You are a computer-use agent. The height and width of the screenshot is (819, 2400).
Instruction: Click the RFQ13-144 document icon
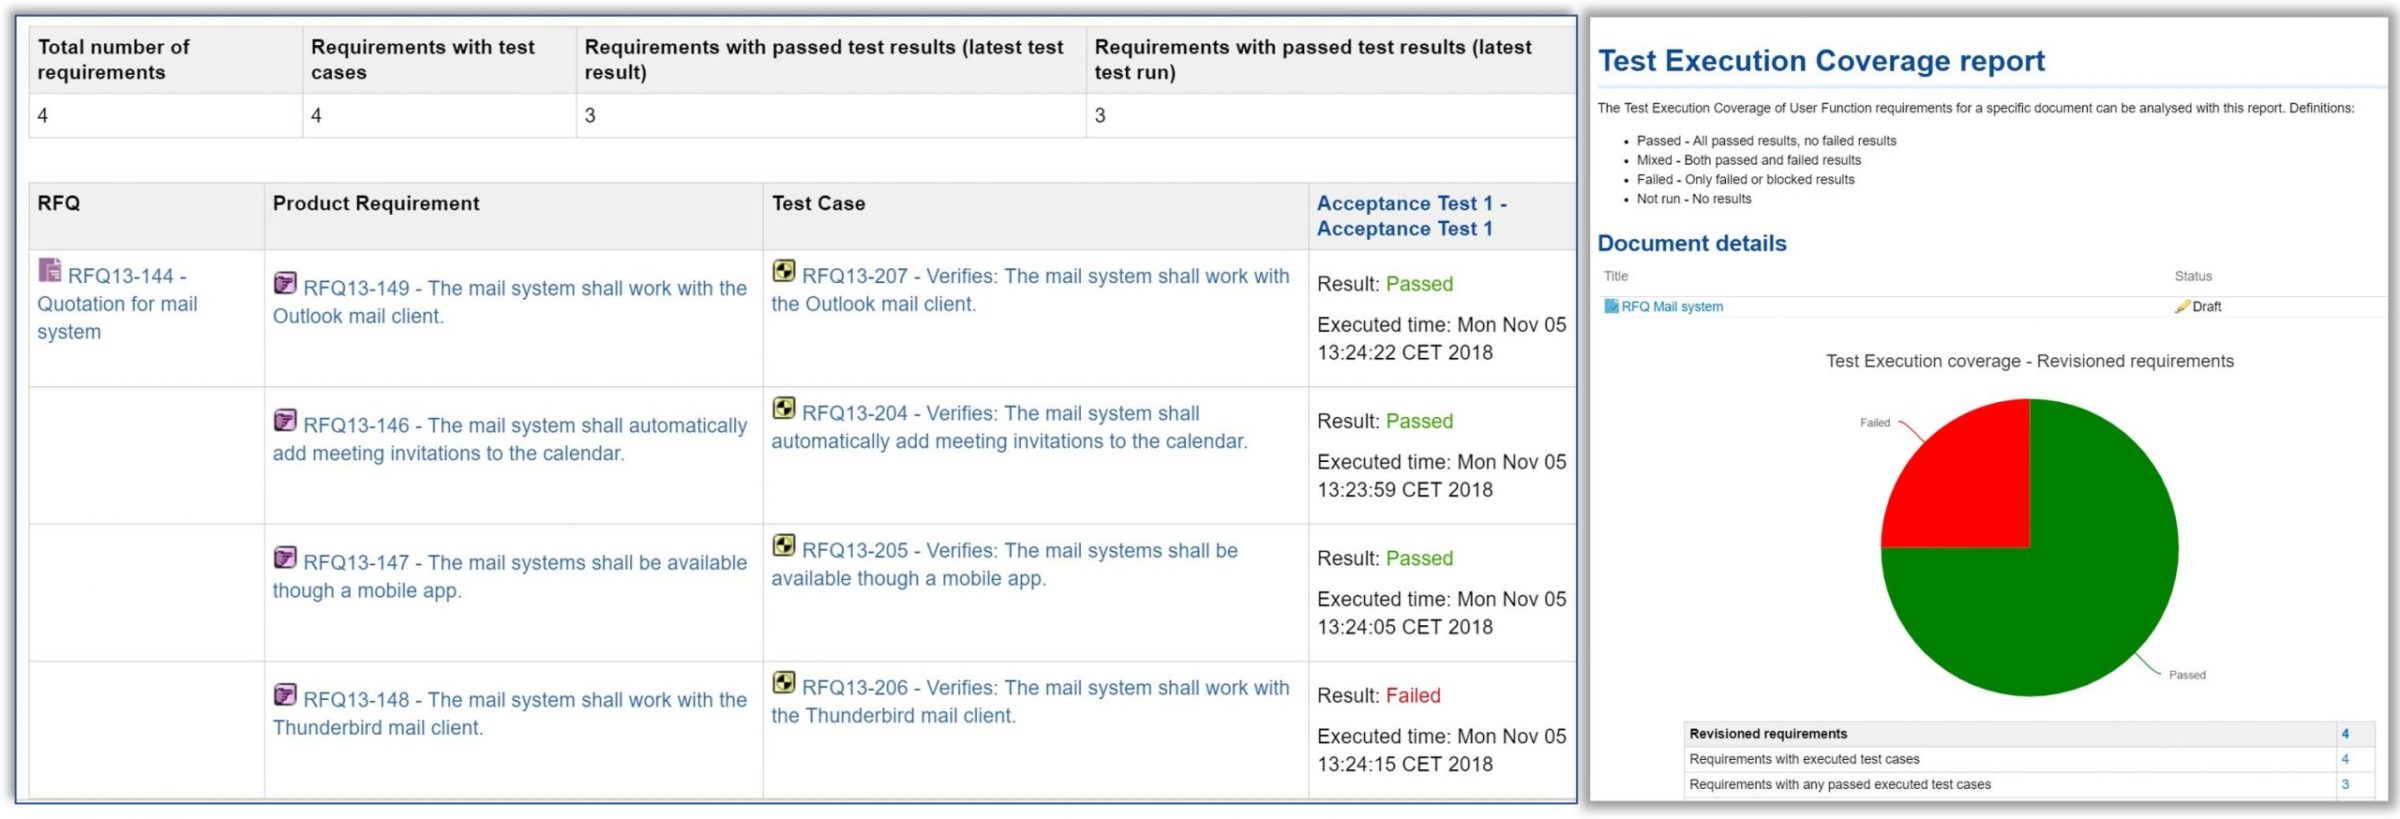49,270
